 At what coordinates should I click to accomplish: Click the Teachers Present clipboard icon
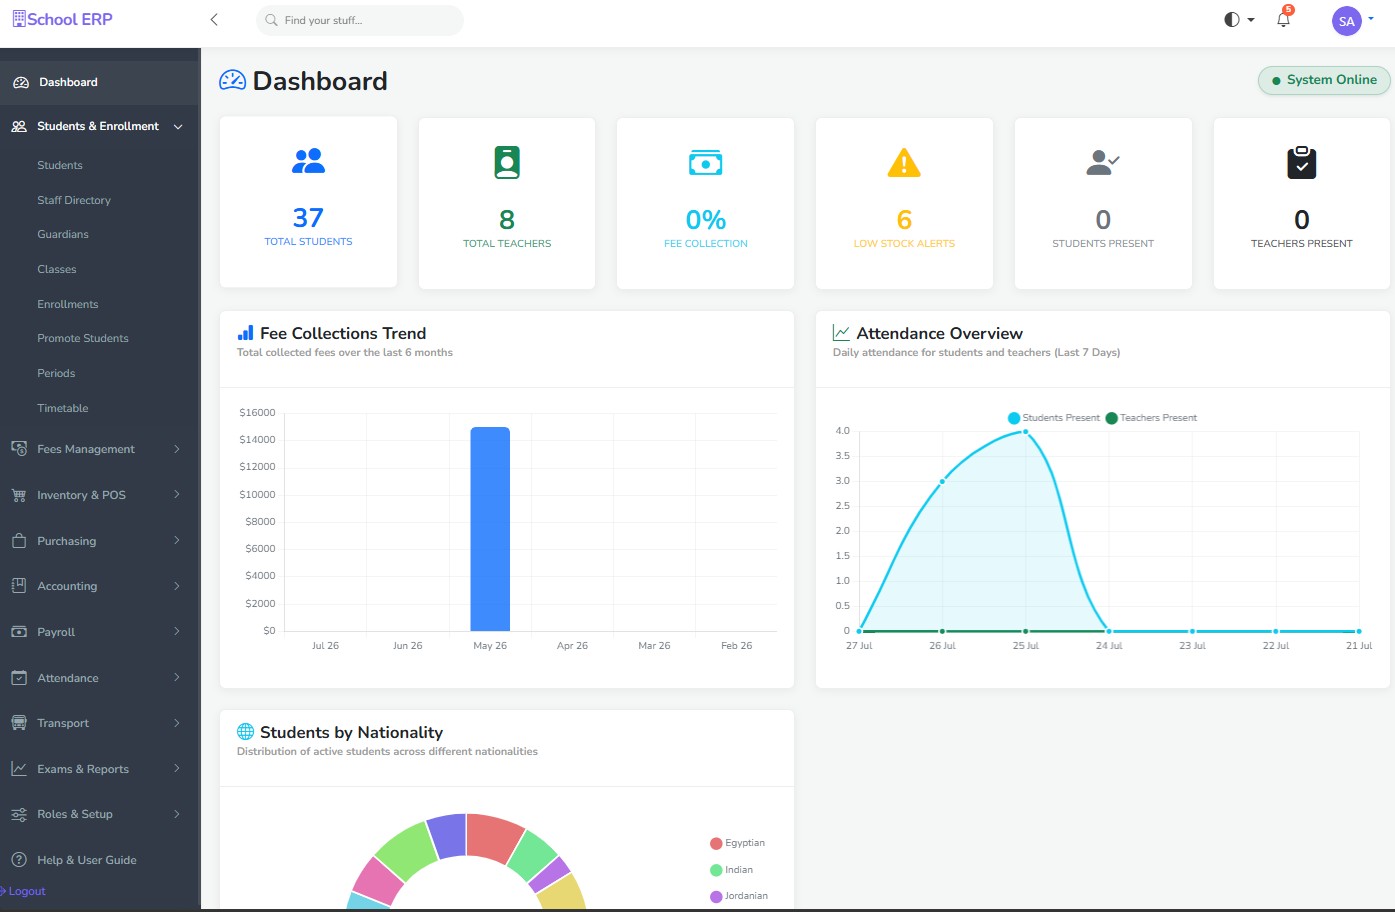(x=1302, y=162)
